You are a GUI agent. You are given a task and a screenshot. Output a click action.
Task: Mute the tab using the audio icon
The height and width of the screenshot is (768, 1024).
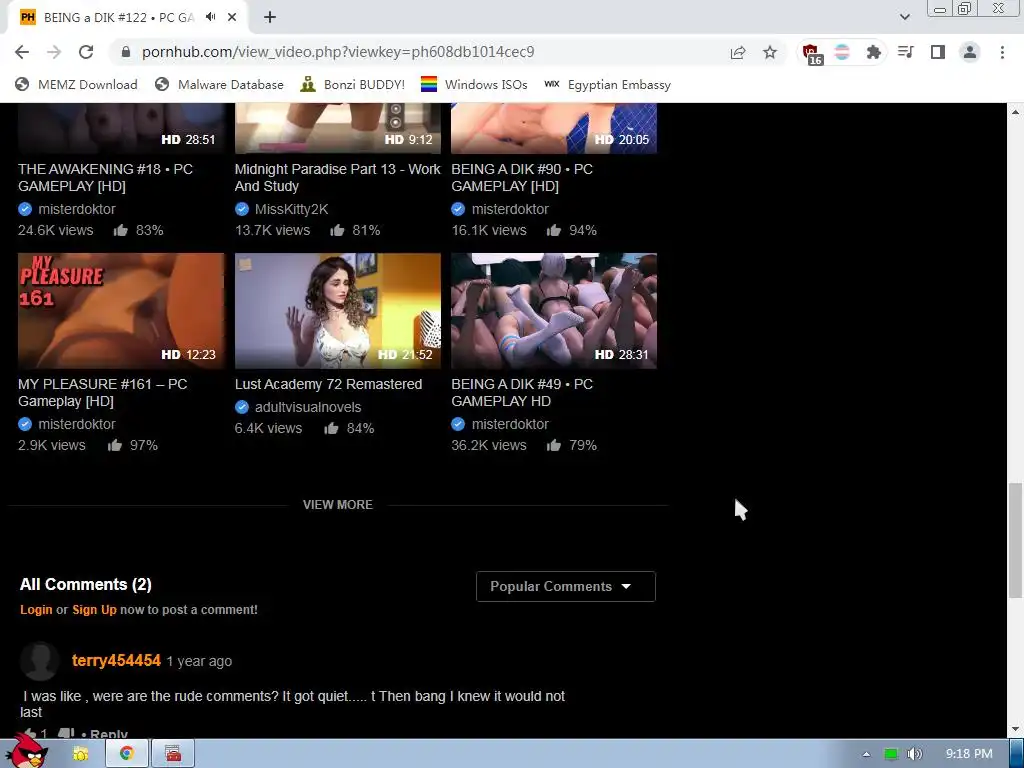pos(210,17)
